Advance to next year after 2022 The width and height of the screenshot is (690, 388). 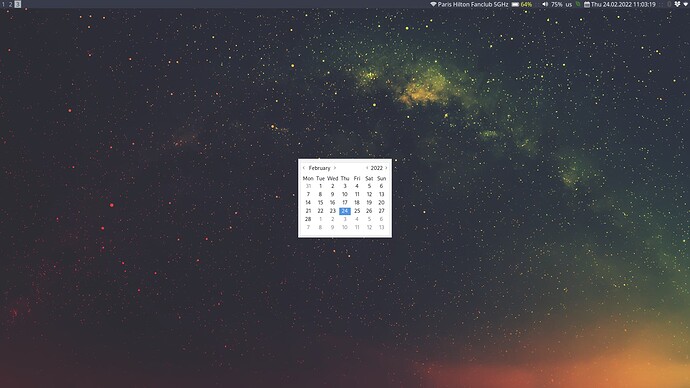[x=386, y=168]
